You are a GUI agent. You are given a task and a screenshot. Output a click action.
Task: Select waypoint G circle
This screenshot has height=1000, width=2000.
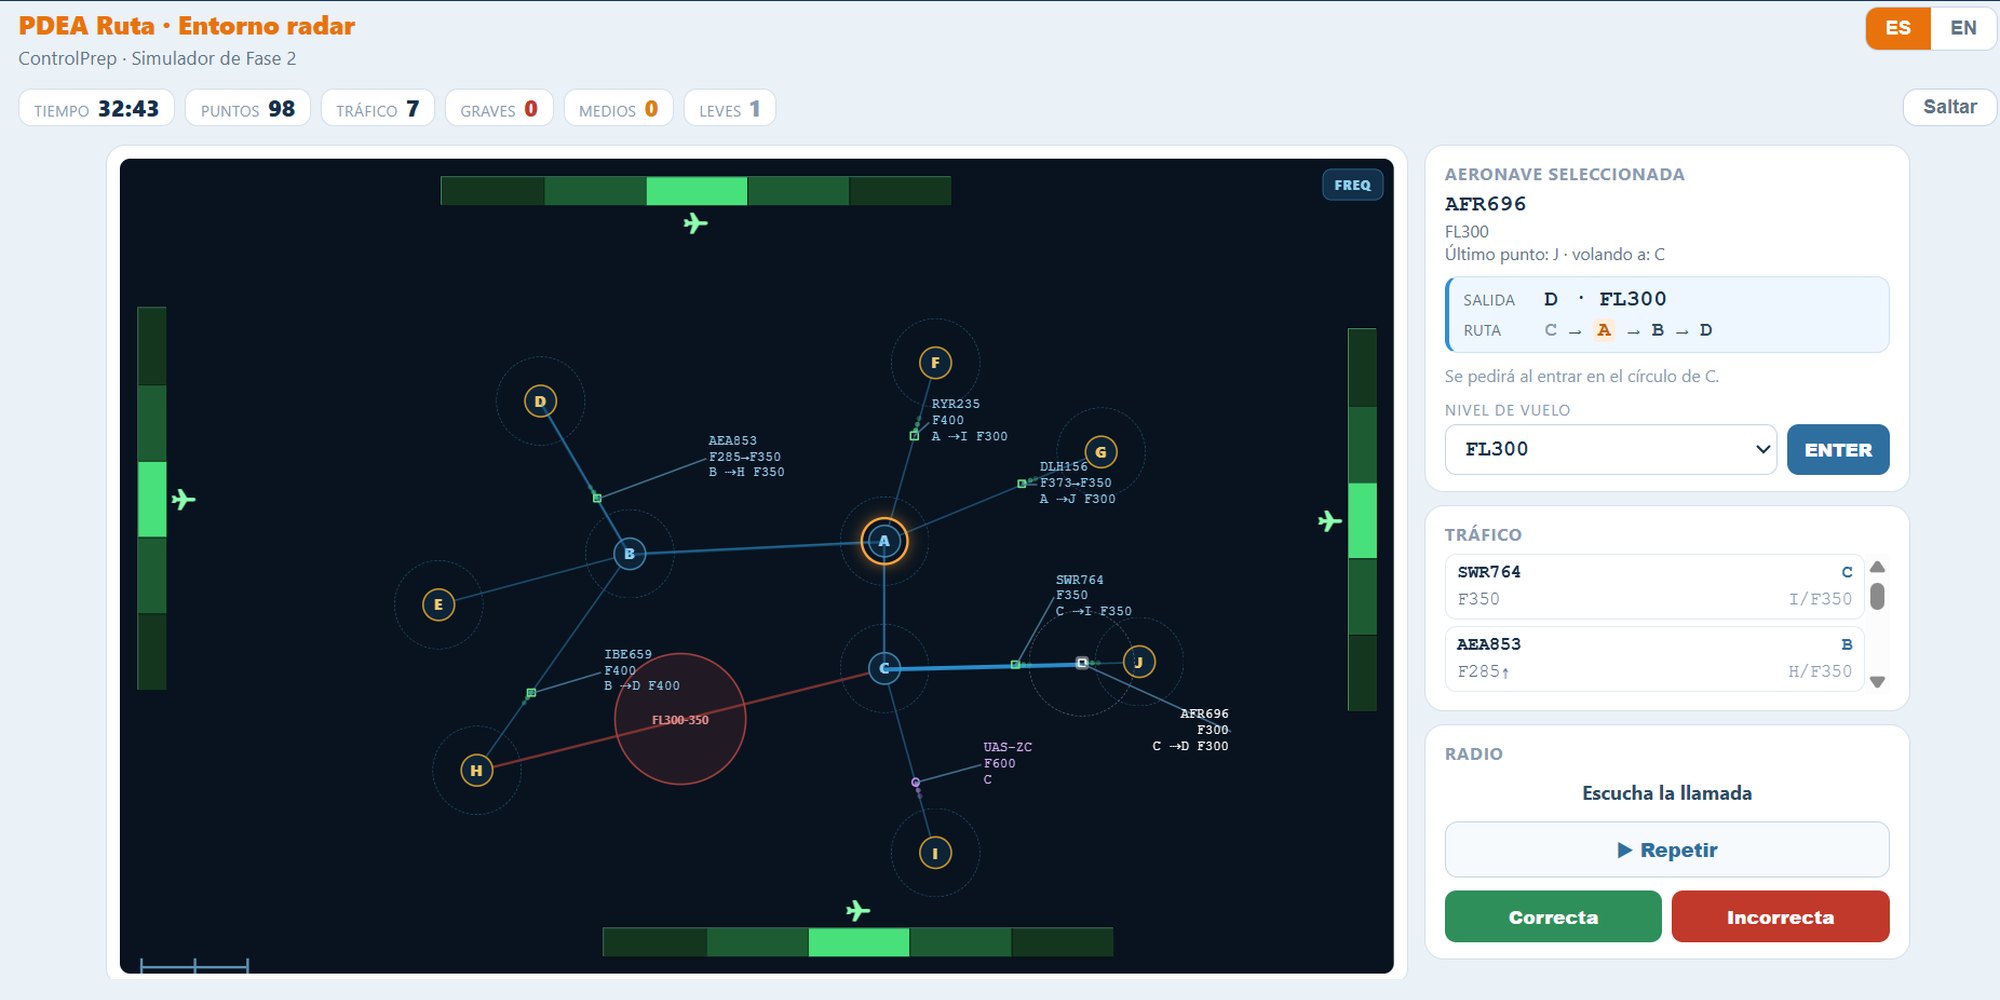point(1100,452)
